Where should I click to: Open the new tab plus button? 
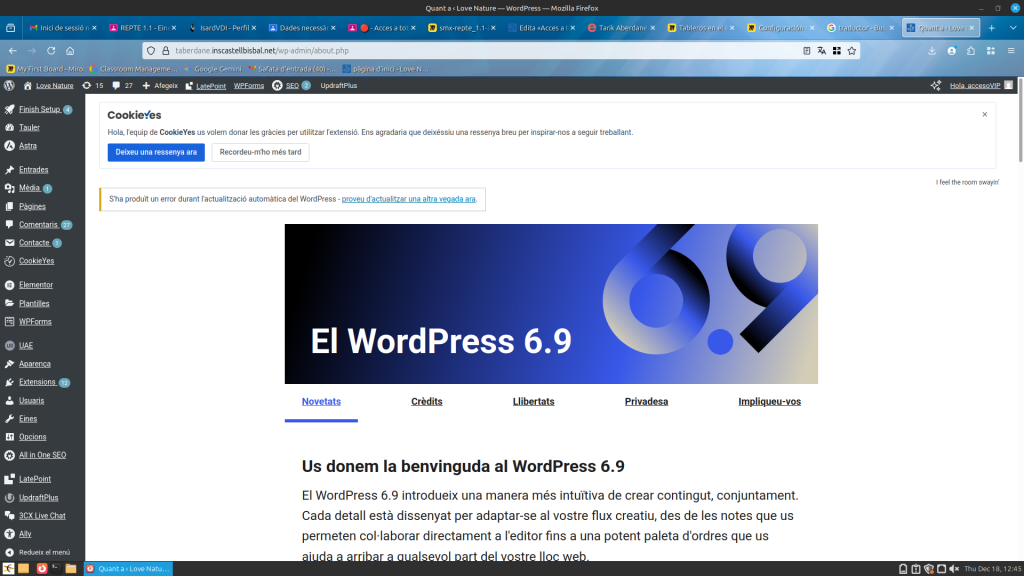coord(991,28)
